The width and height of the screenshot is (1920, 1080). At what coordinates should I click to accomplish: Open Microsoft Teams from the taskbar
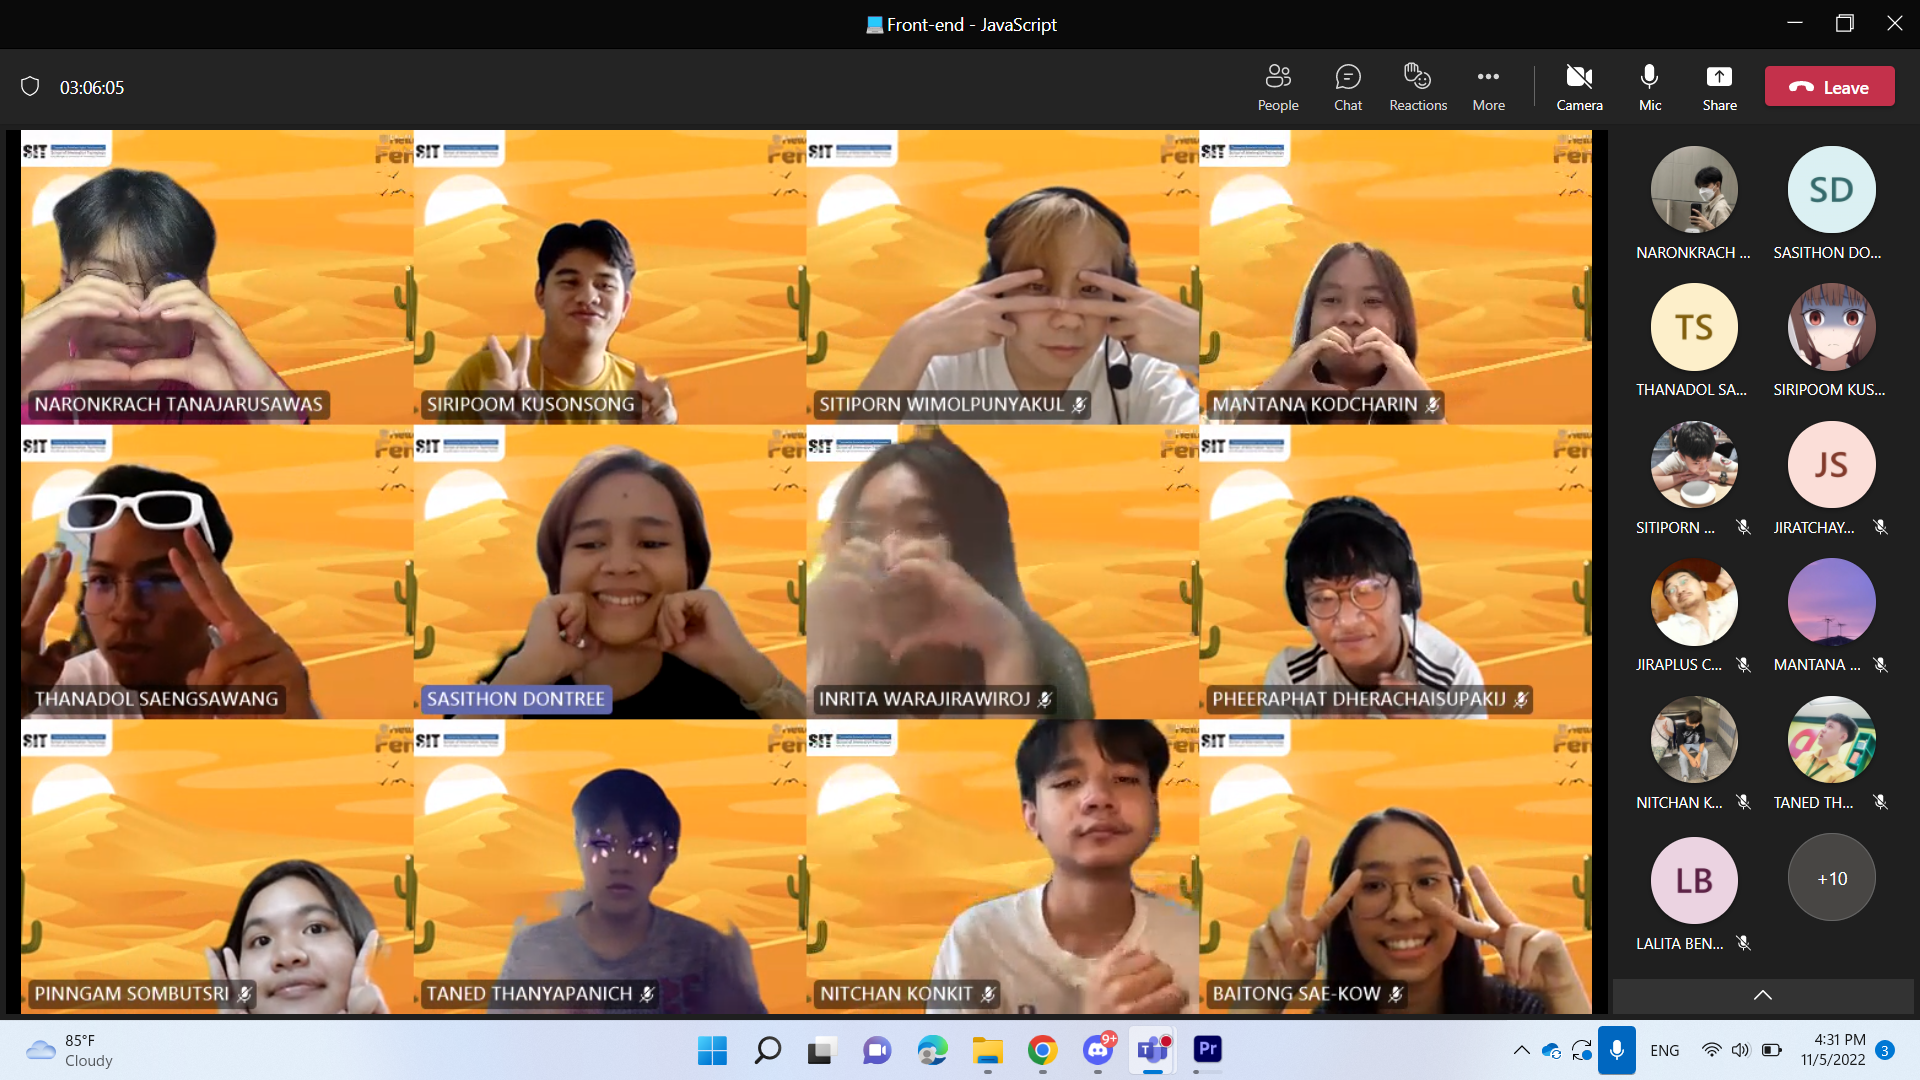tap(1152, 1051)
